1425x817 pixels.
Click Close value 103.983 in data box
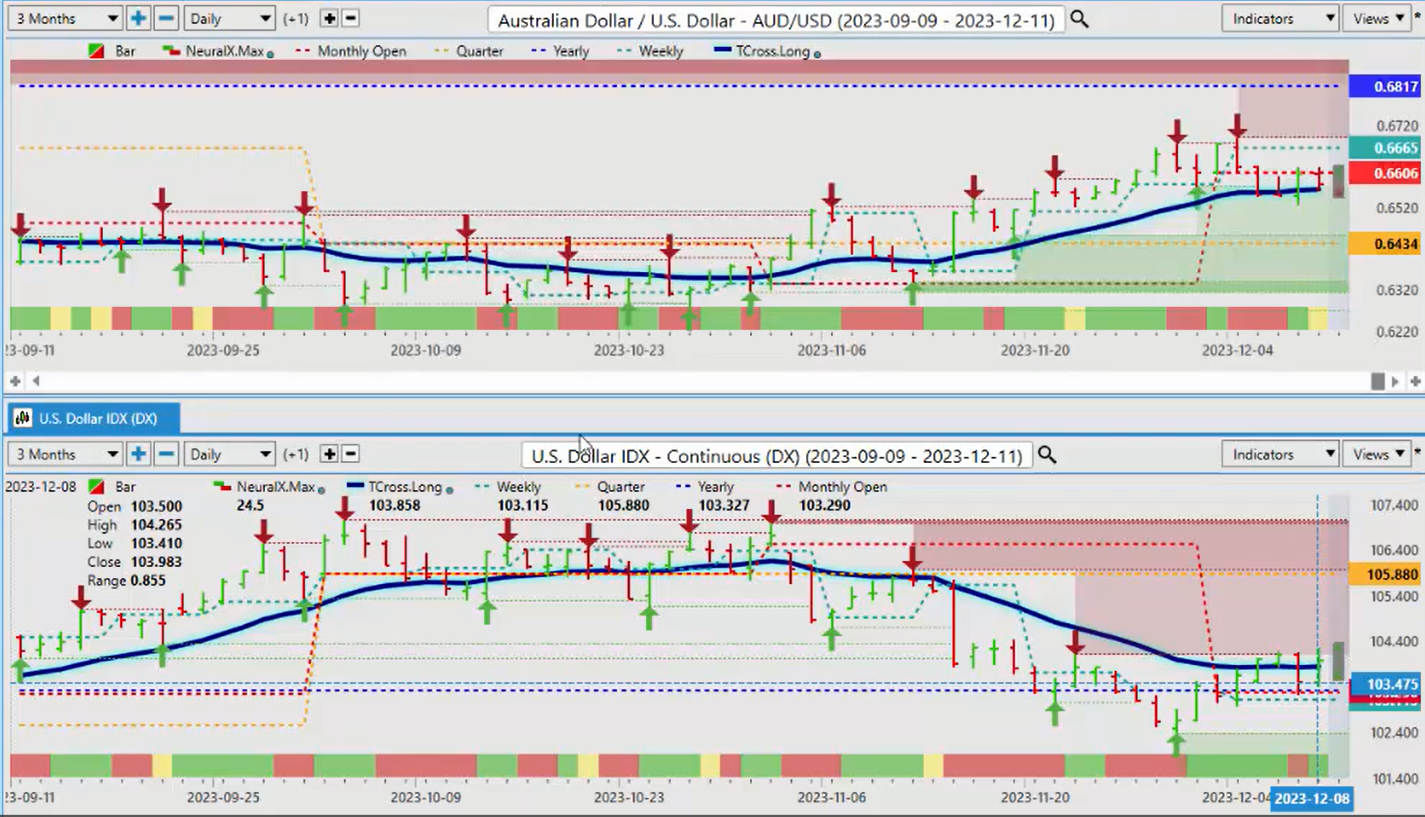point(155,562)
